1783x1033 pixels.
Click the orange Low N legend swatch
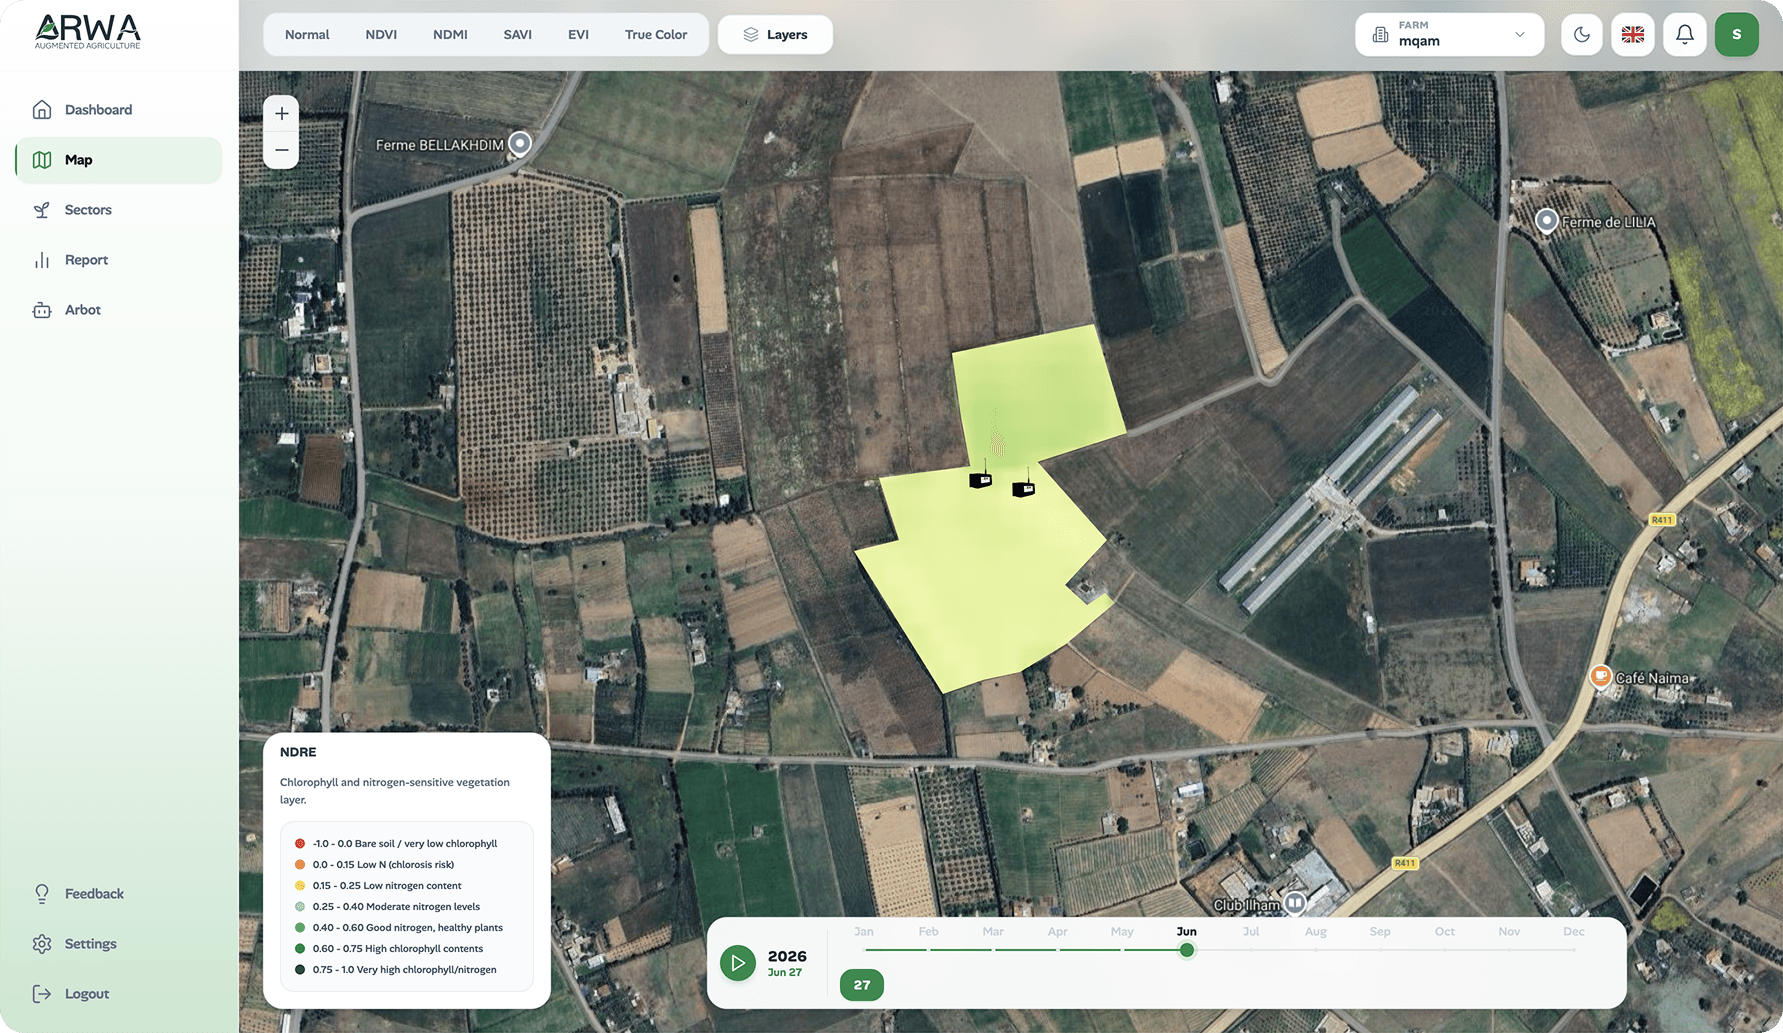pyautogui.click(x=300, y=865)
